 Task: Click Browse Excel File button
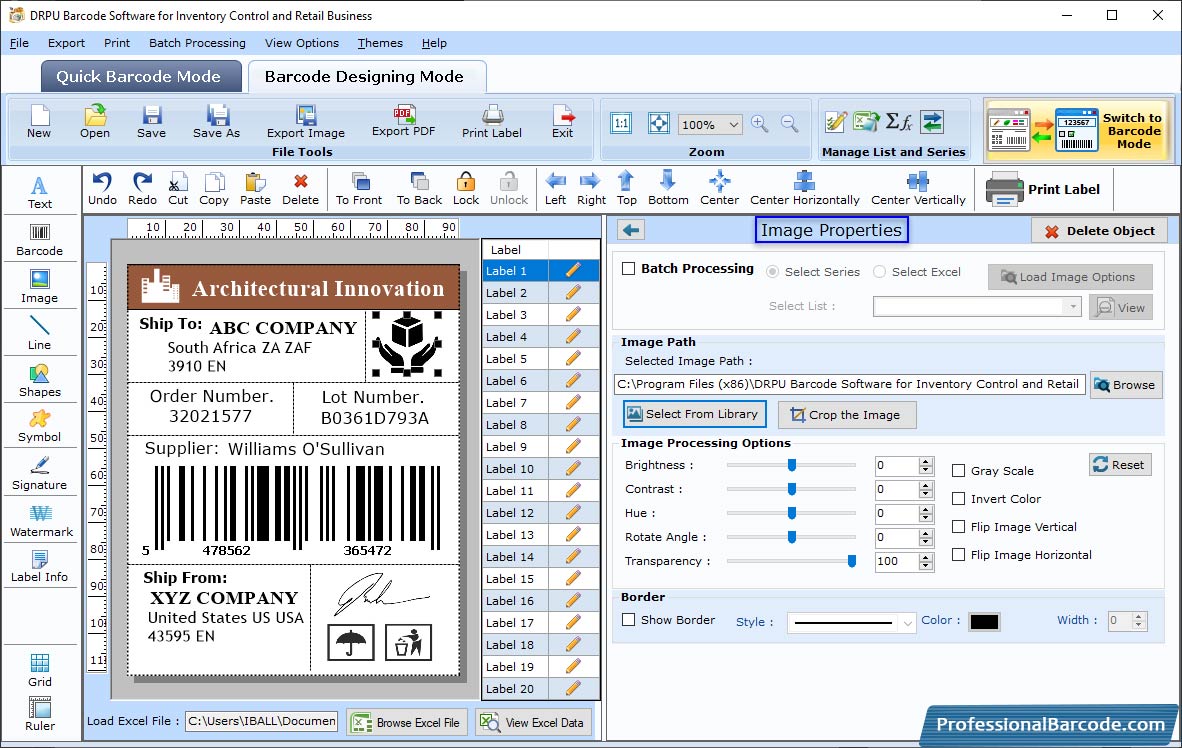(x=407, y=722)
